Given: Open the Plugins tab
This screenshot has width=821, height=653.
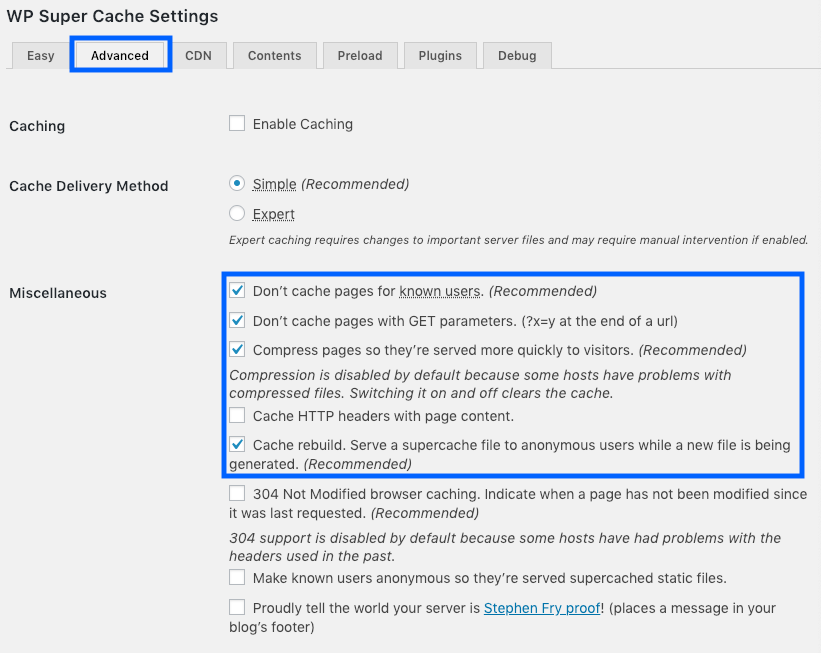Looking at the screenshot, I should coord(440,56).
